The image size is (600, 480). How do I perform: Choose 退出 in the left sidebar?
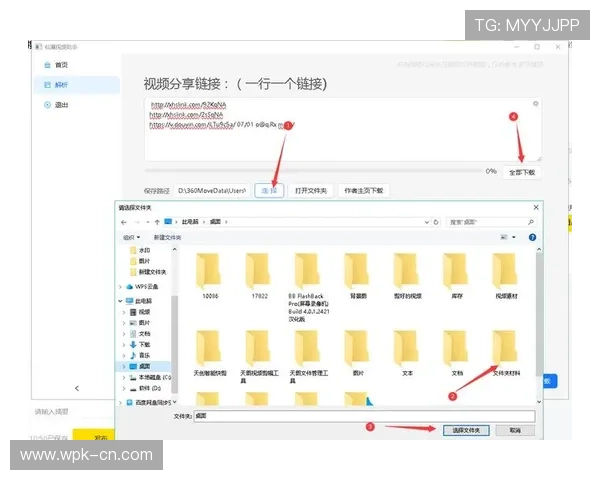tap(56, 105)
